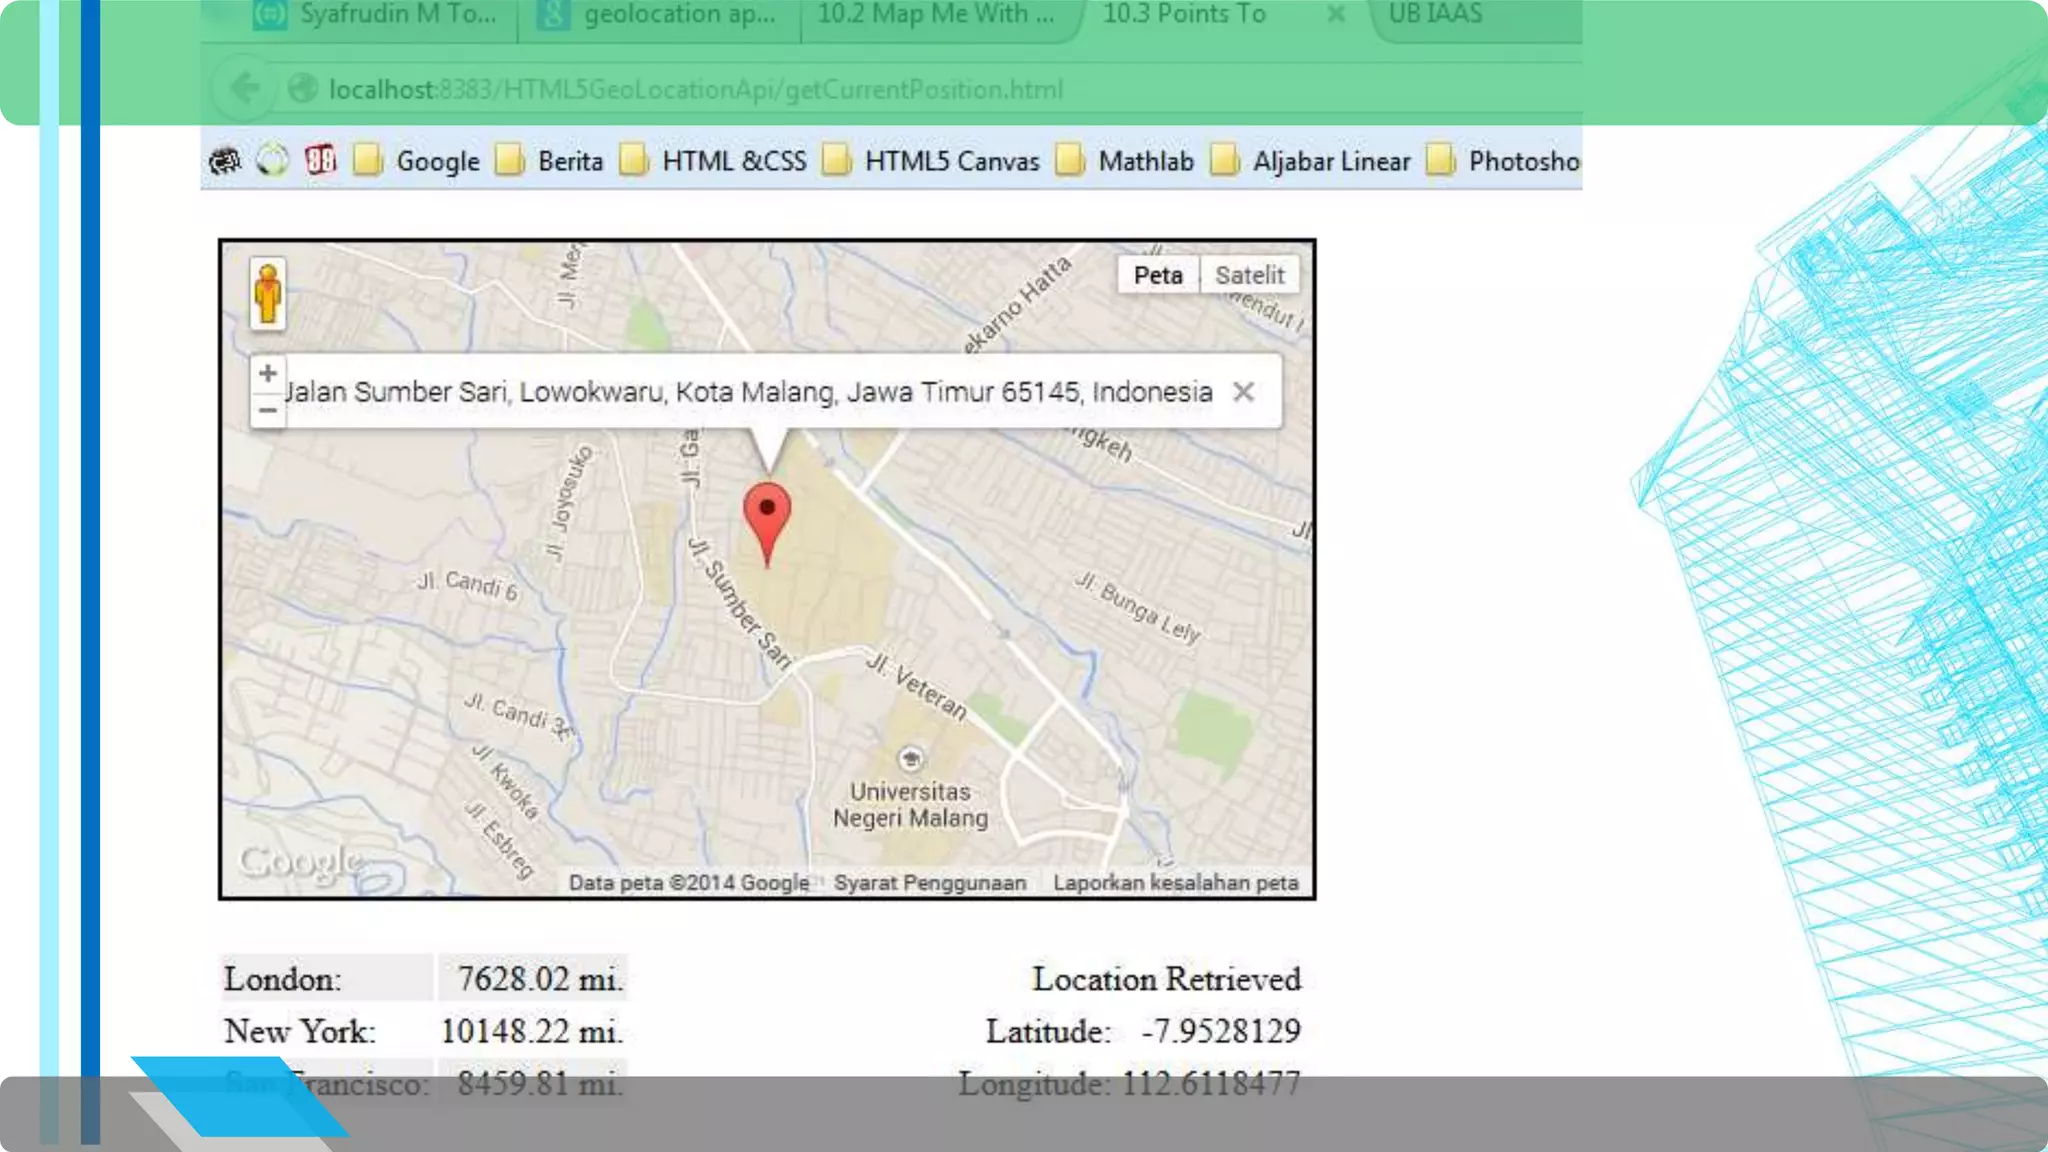Click the first bookmark bar favicon
Screen dimensions: 2048x1152
pos(226,160)
